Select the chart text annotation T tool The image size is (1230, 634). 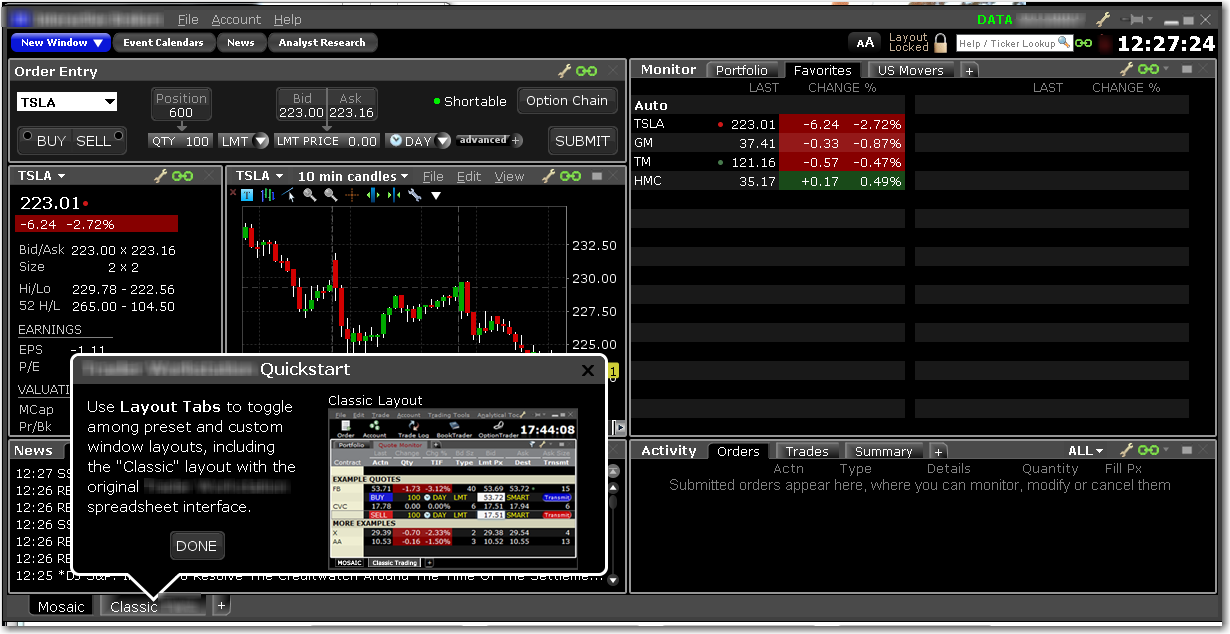click(x=247, y=195)
